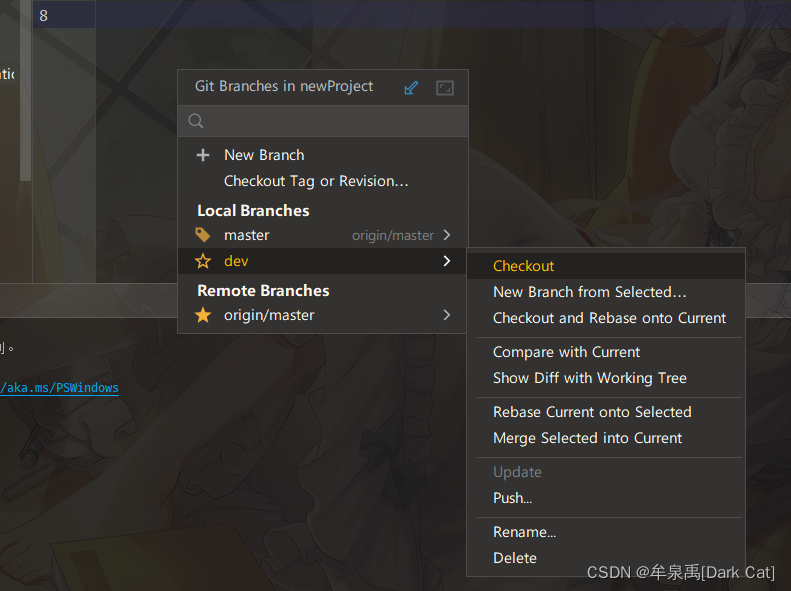Select the dev local branch row
The width and height of the screenshot is (791, 591).
click(323, 261)
